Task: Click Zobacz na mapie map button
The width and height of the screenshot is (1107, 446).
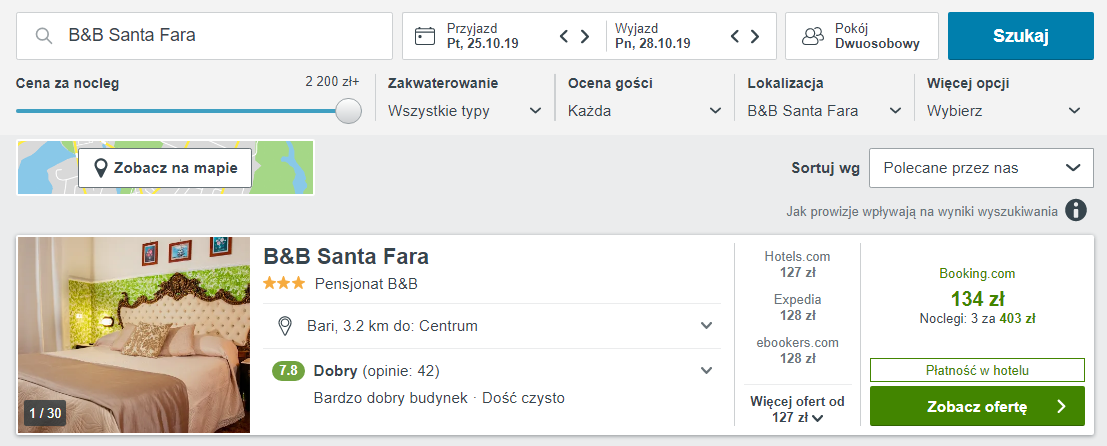Action: click(x=165, y=168)
